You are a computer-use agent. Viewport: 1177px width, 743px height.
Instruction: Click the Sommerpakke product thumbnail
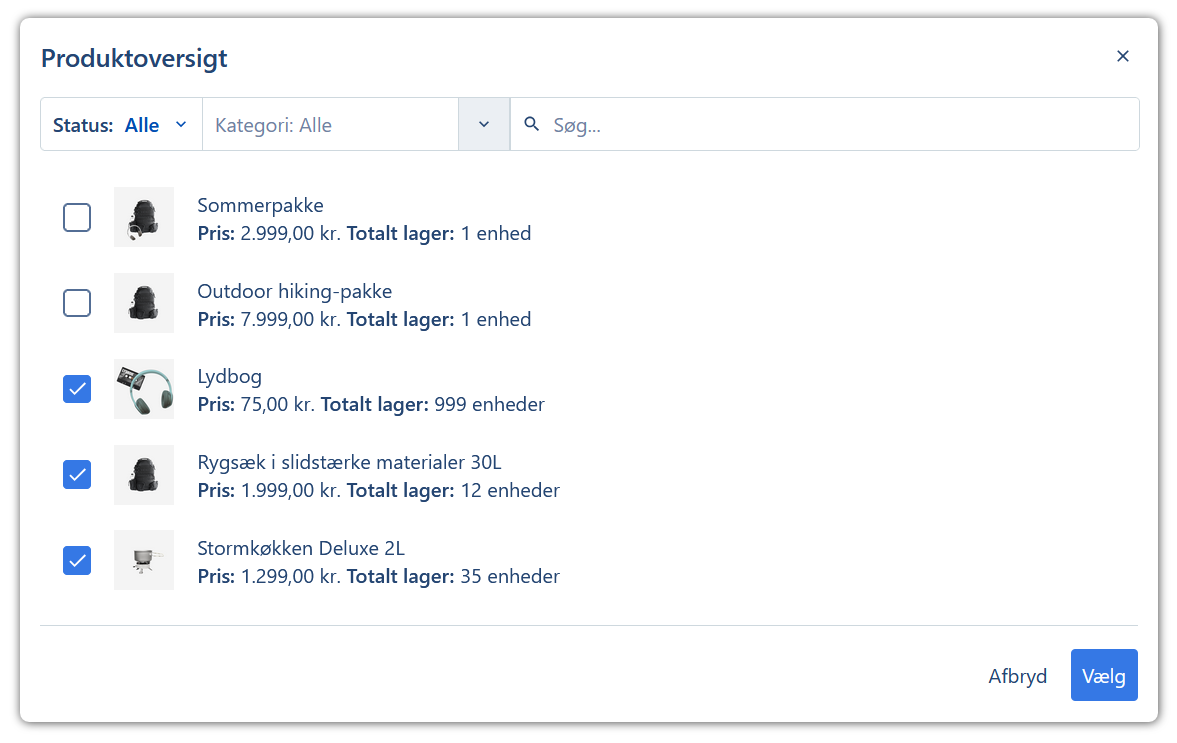click(144, 217)
